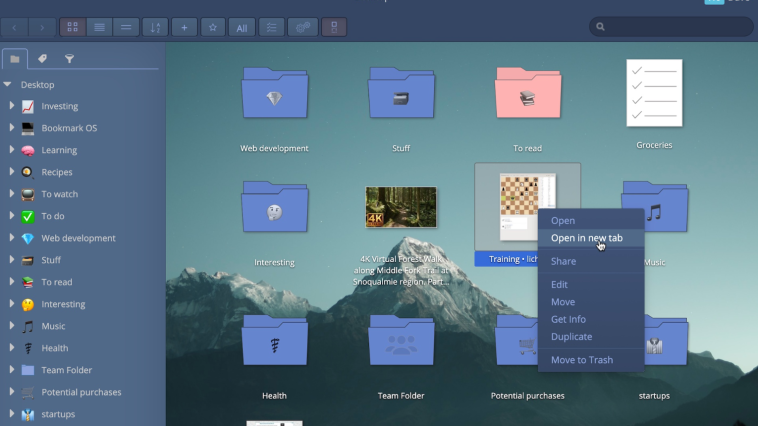The height and width of the screenshot is (426, 758).
Task: Click the plus add-new icon
Action: [x=184, y=27]
